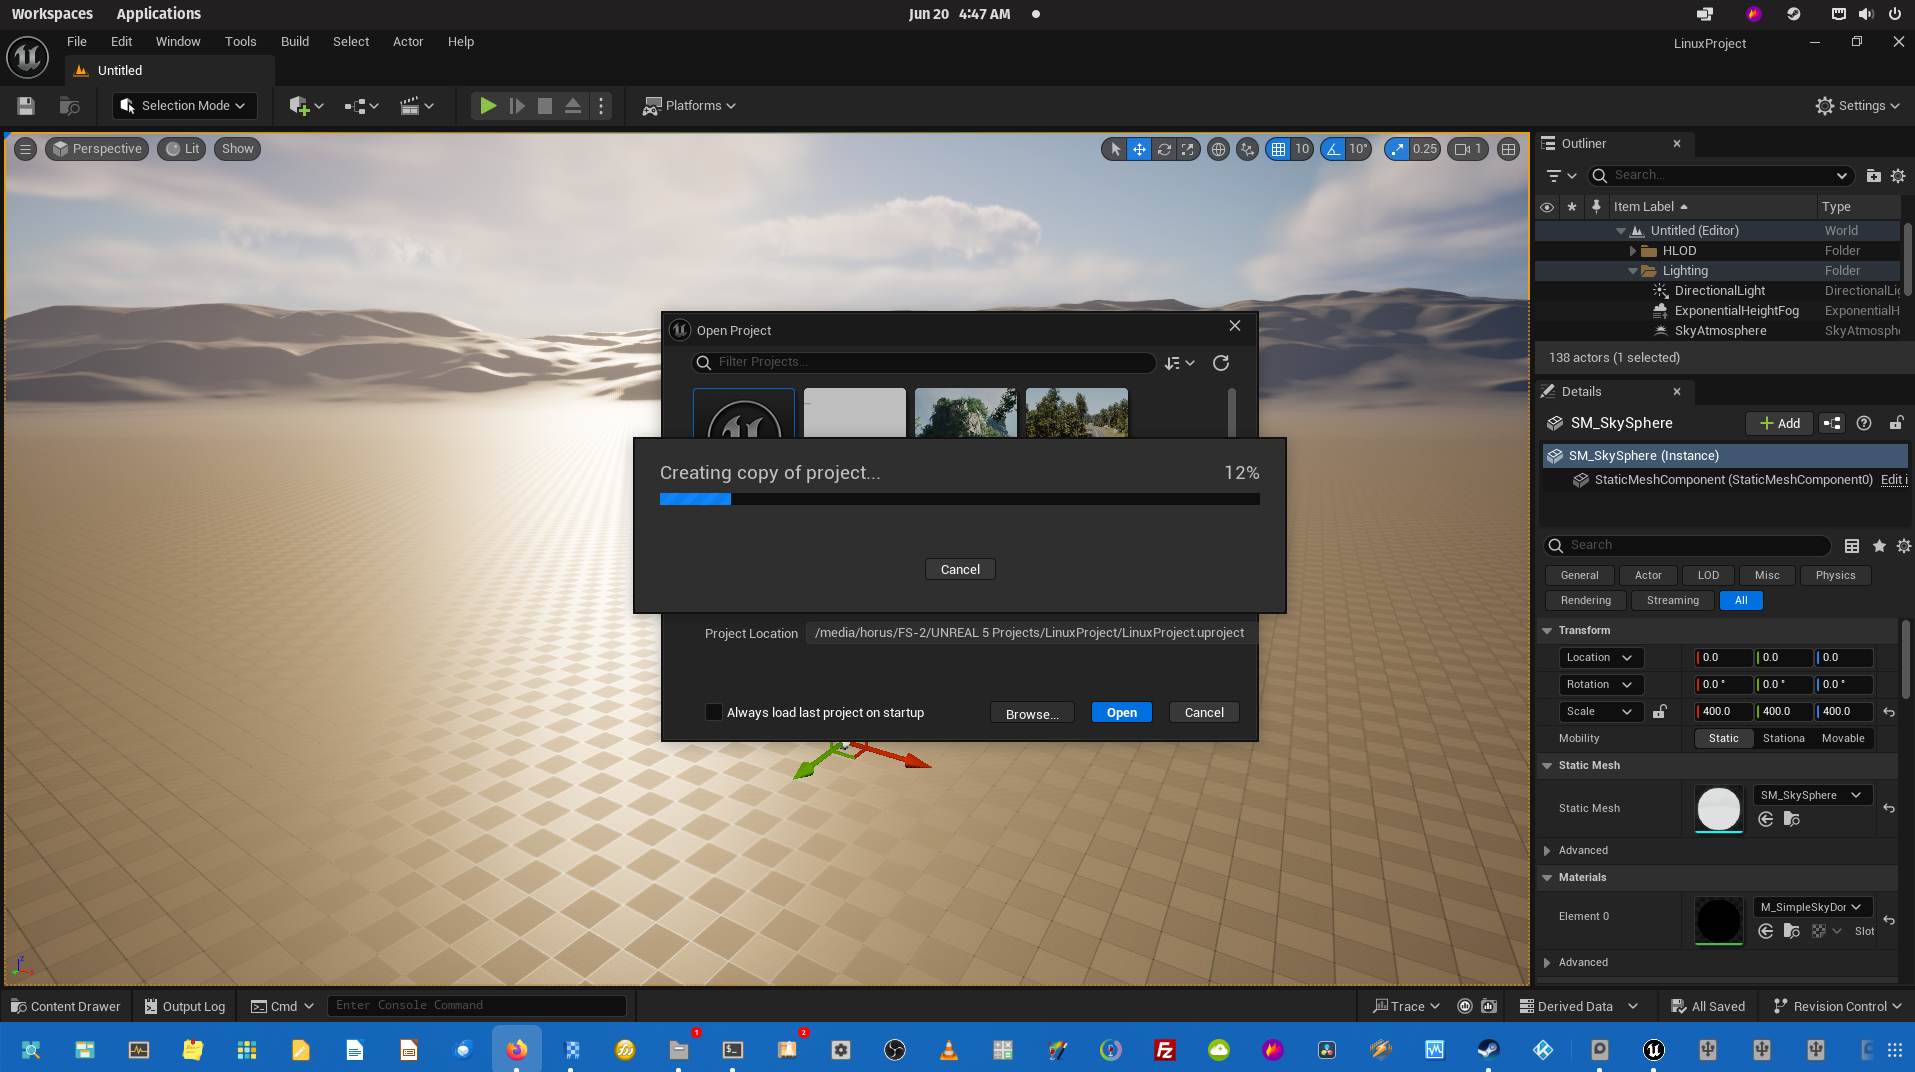The height and width of the screenshot is (1072, 1915).
Task: Click the Lit view mode button
Action: [182, 149]
